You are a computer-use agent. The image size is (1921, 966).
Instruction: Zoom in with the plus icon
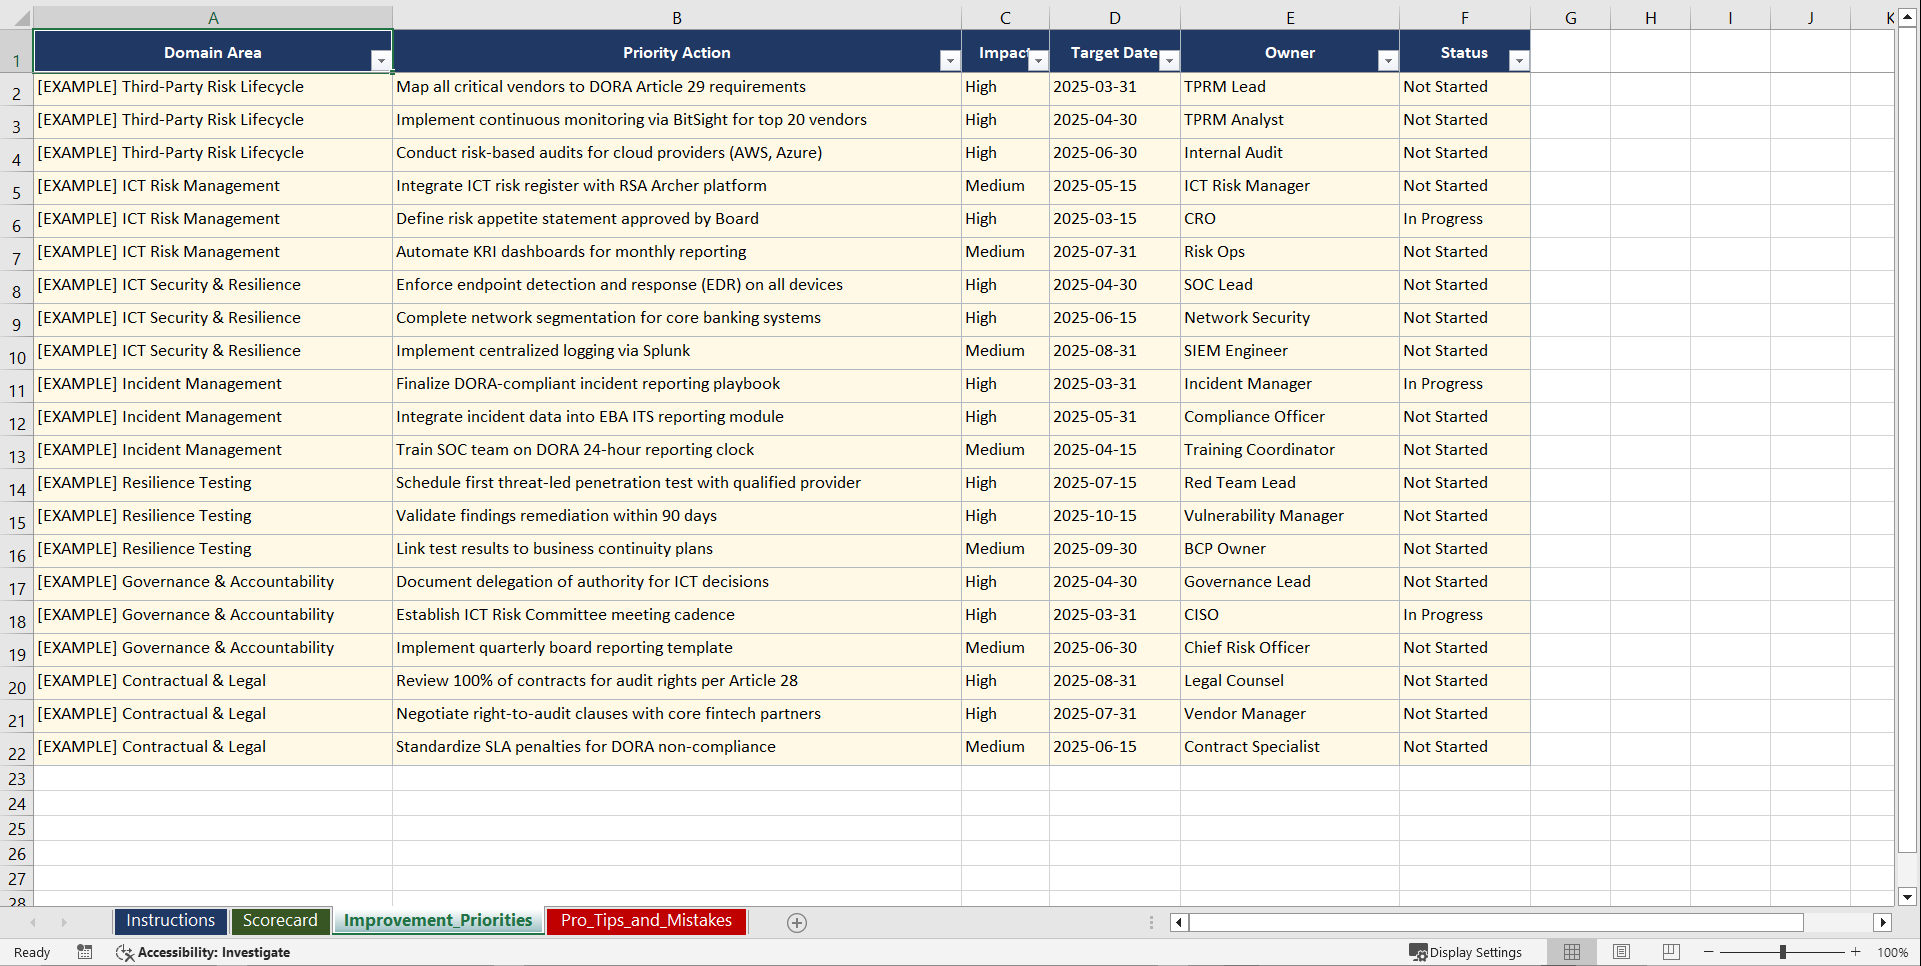(1857, 952)
